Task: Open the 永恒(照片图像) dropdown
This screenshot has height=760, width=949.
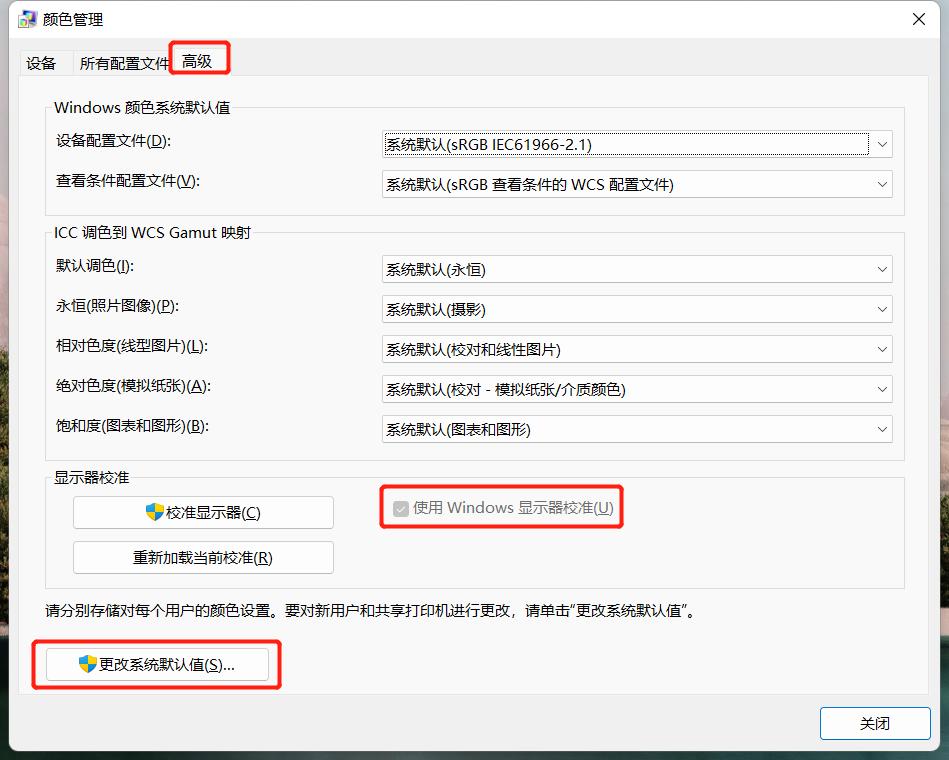Action: 881,308
